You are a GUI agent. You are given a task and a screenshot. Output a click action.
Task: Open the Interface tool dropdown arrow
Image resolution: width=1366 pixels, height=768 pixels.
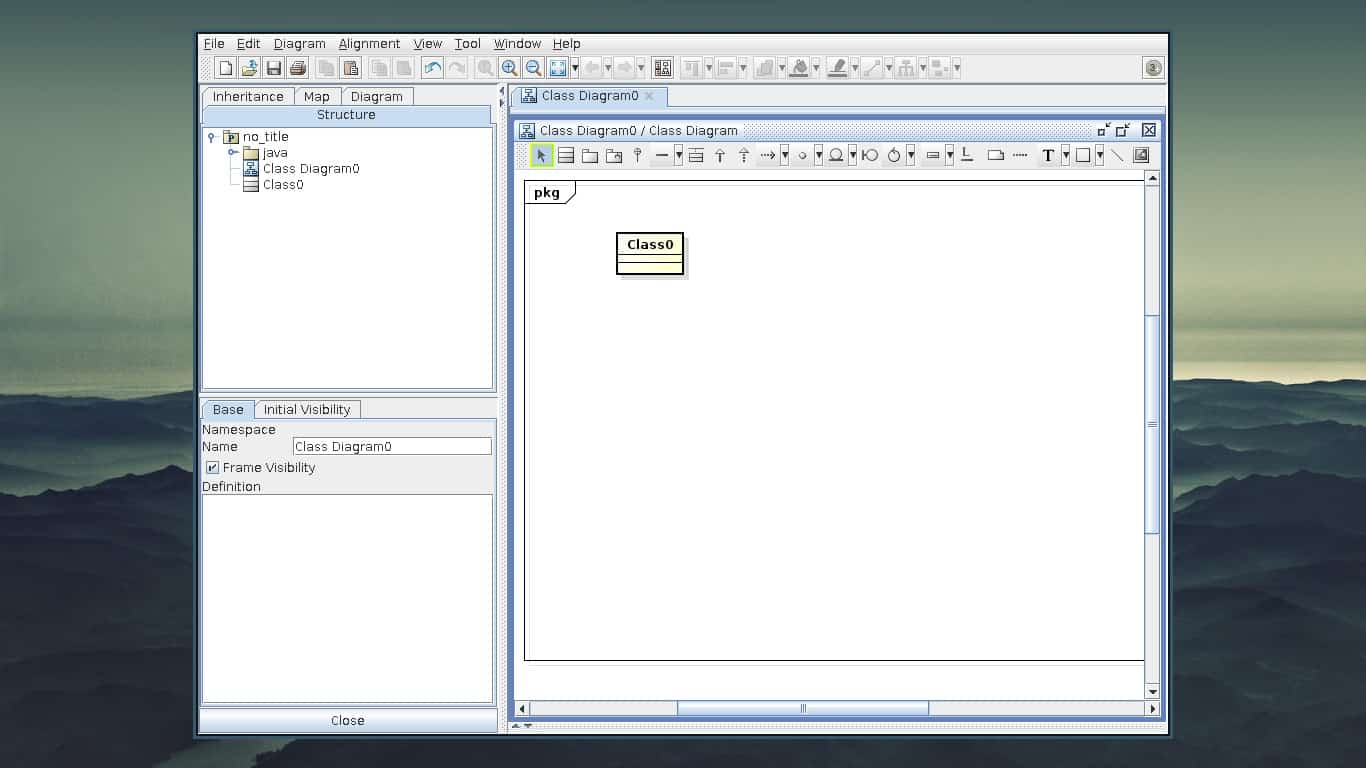tap(819, 155)
